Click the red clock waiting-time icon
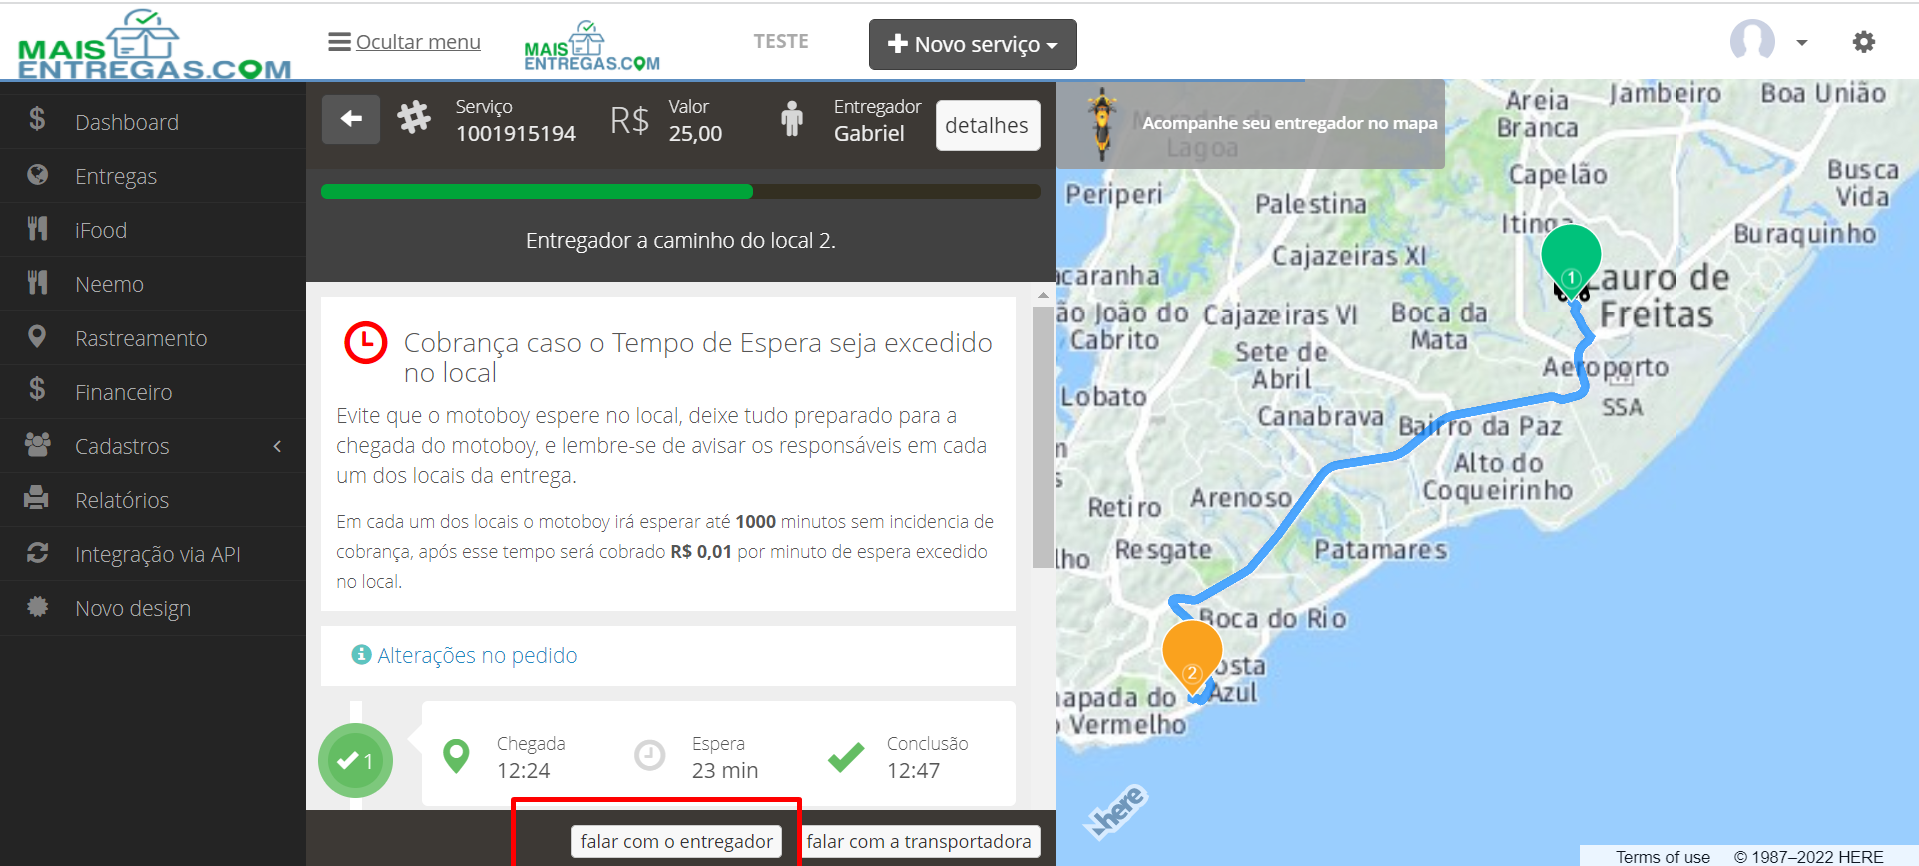 (365, 343)
